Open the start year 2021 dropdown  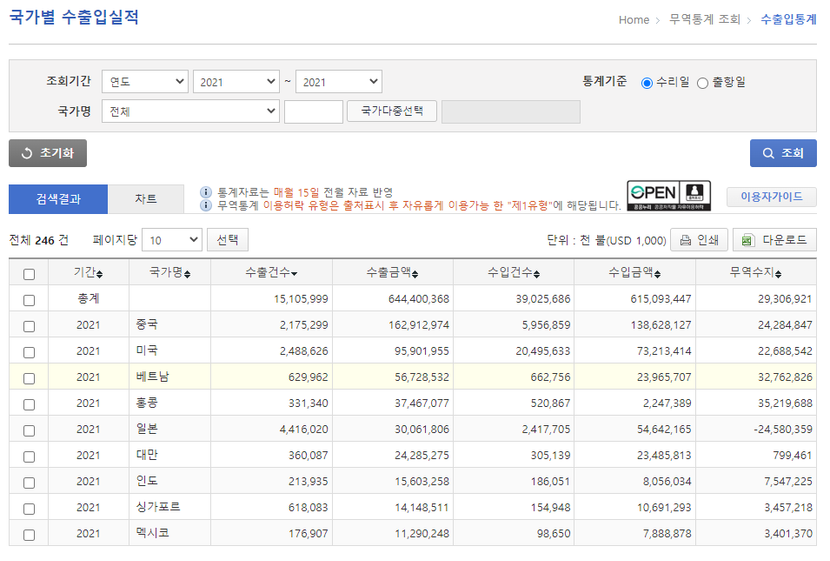coord(236,82)
